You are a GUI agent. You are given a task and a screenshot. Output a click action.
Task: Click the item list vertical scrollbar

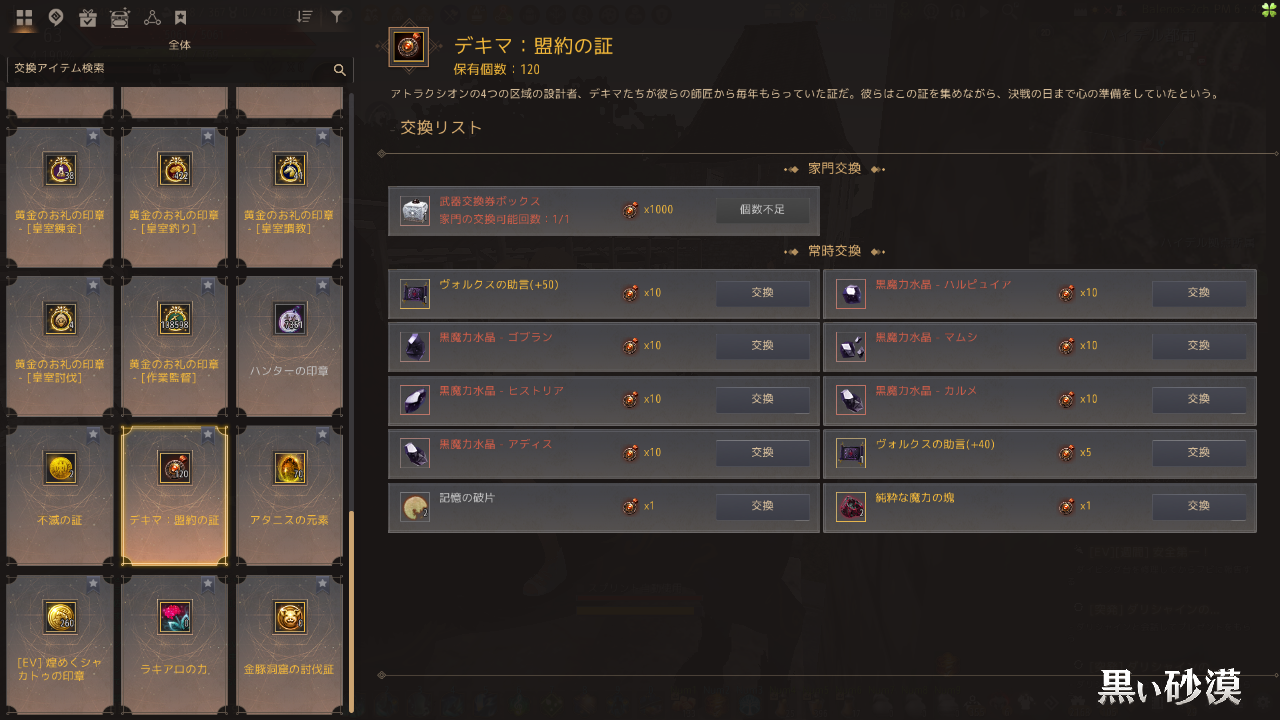[x=351, y=608]
